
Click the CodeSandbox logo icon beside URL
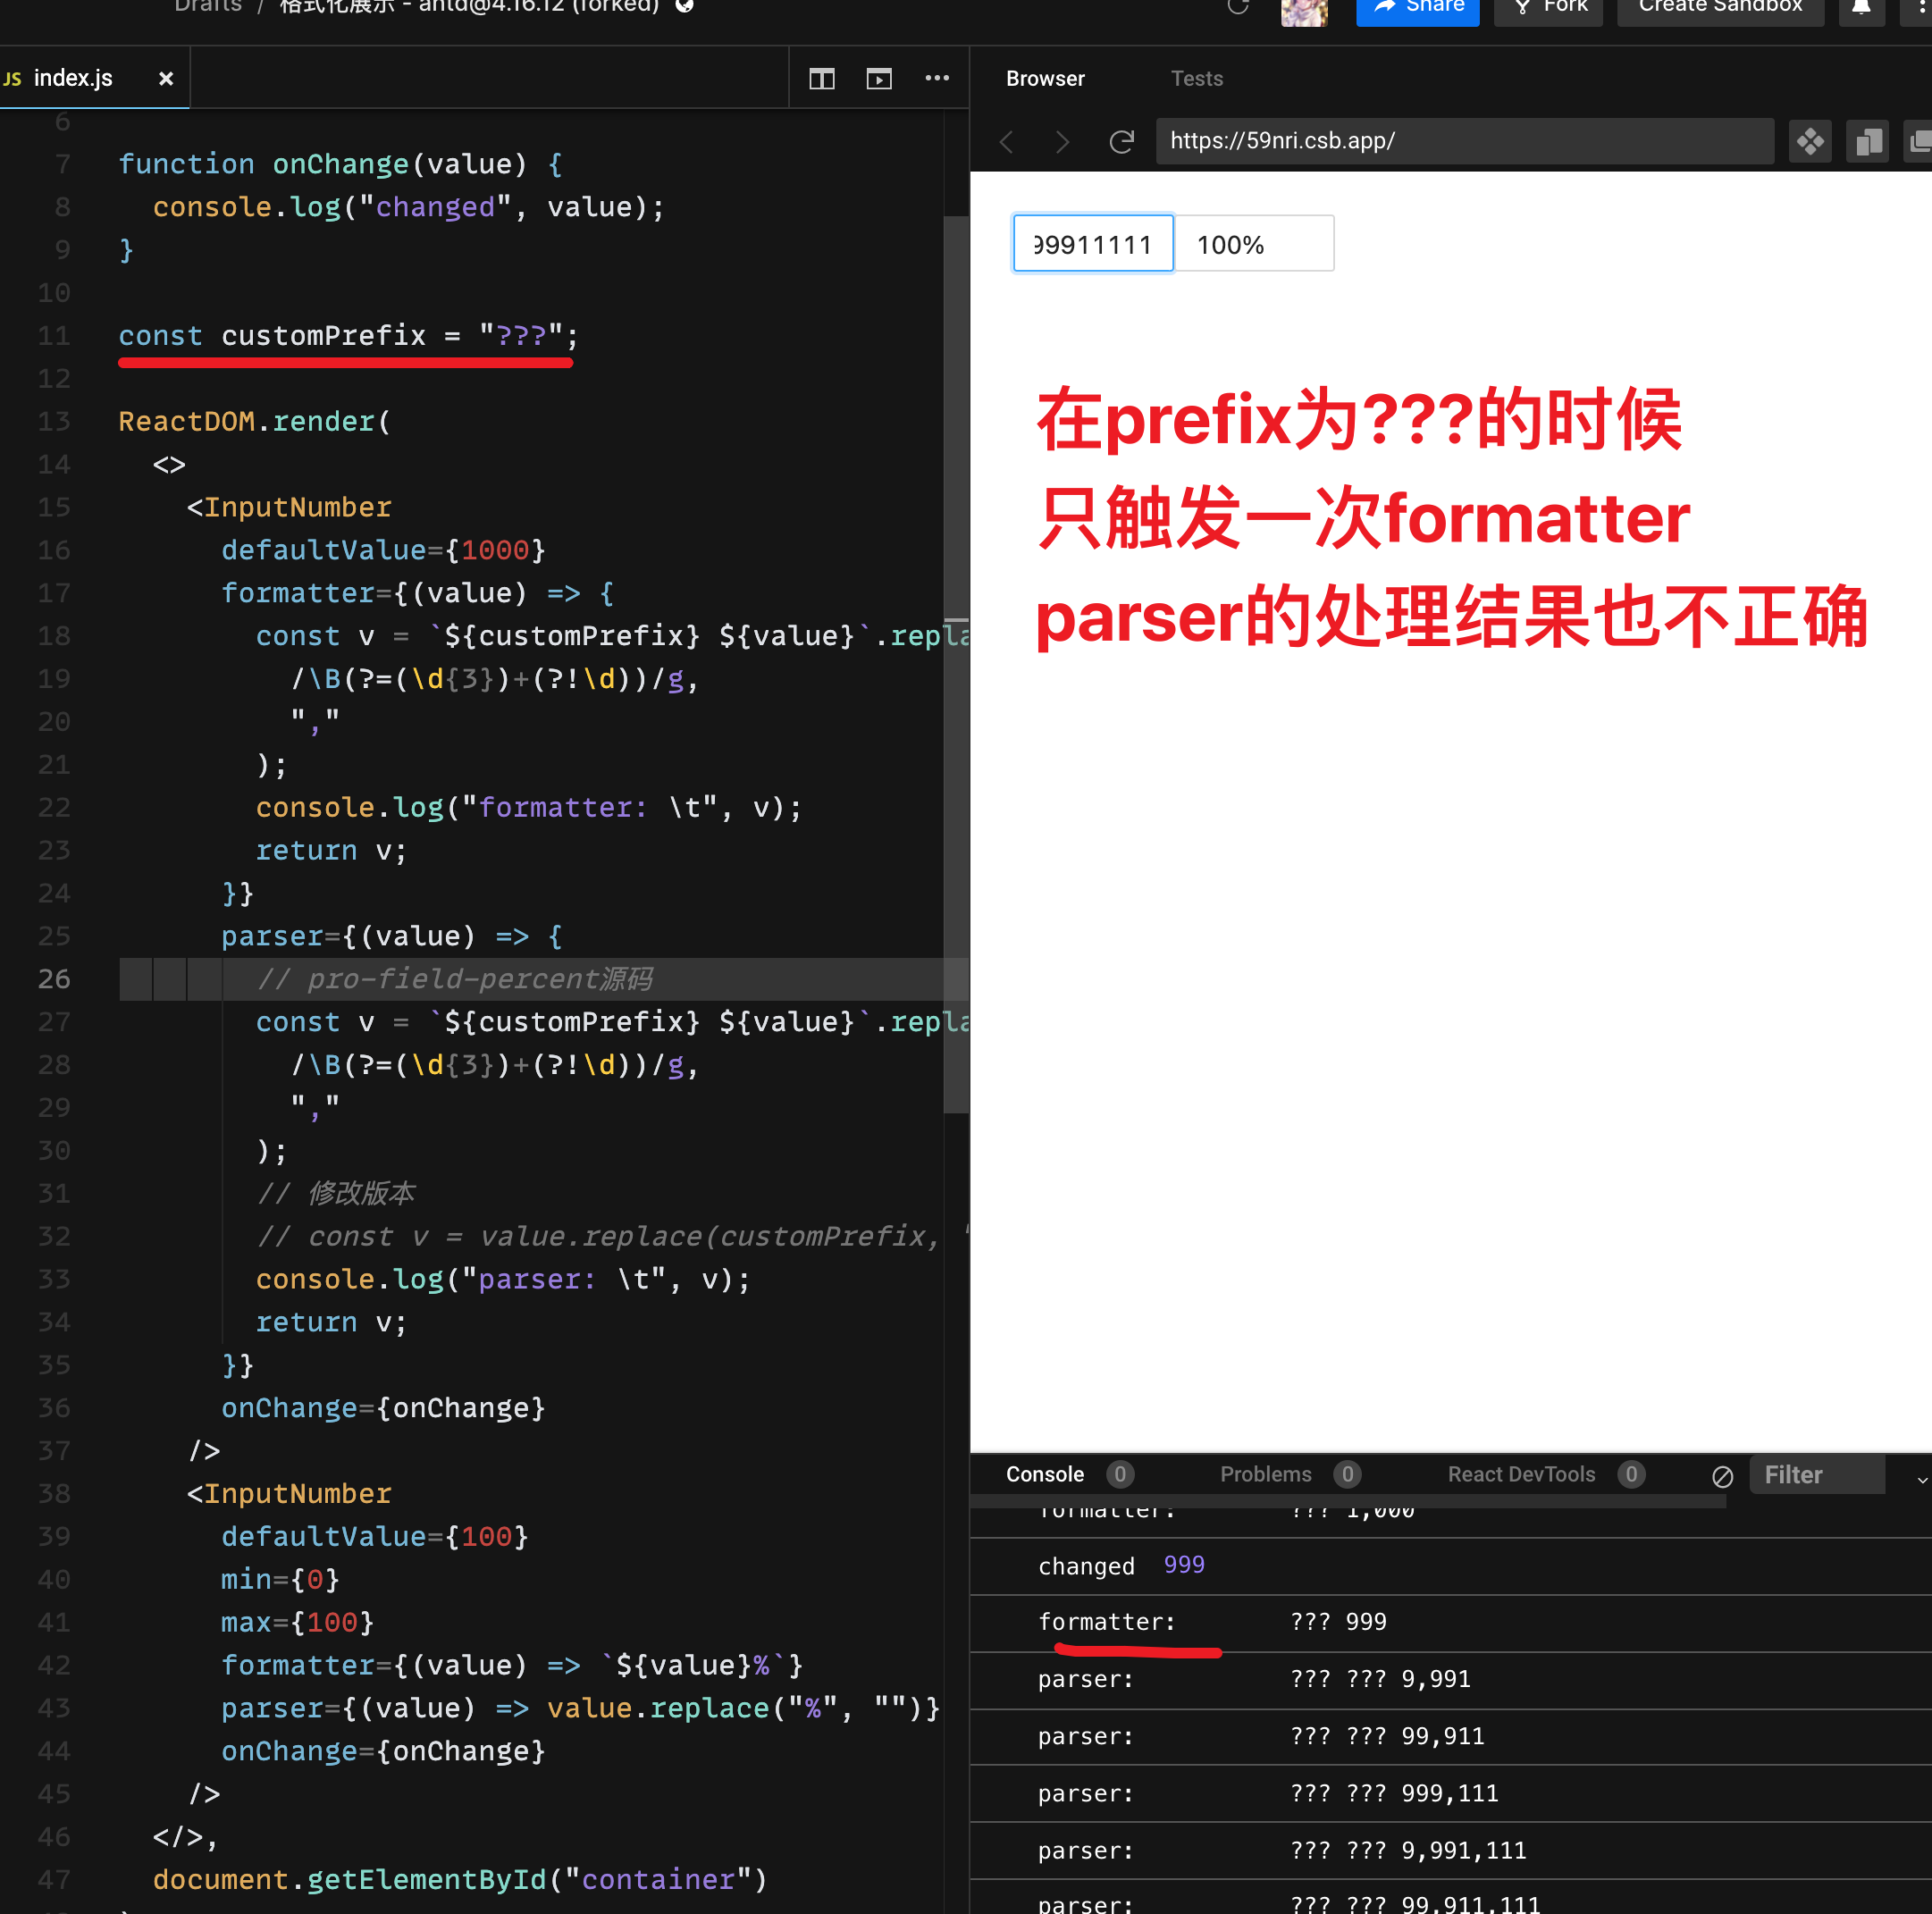coord(1810,141)
